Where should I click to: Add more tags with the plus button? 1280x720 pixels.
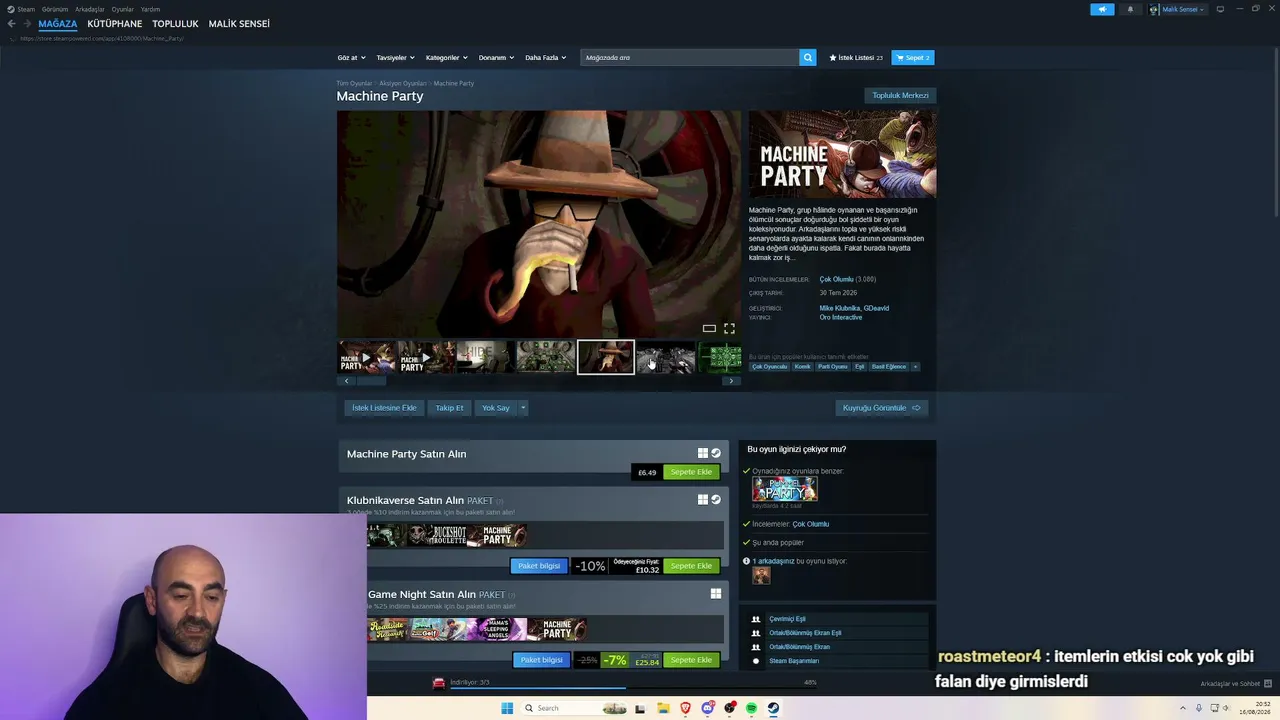click(x=915, y=367)
